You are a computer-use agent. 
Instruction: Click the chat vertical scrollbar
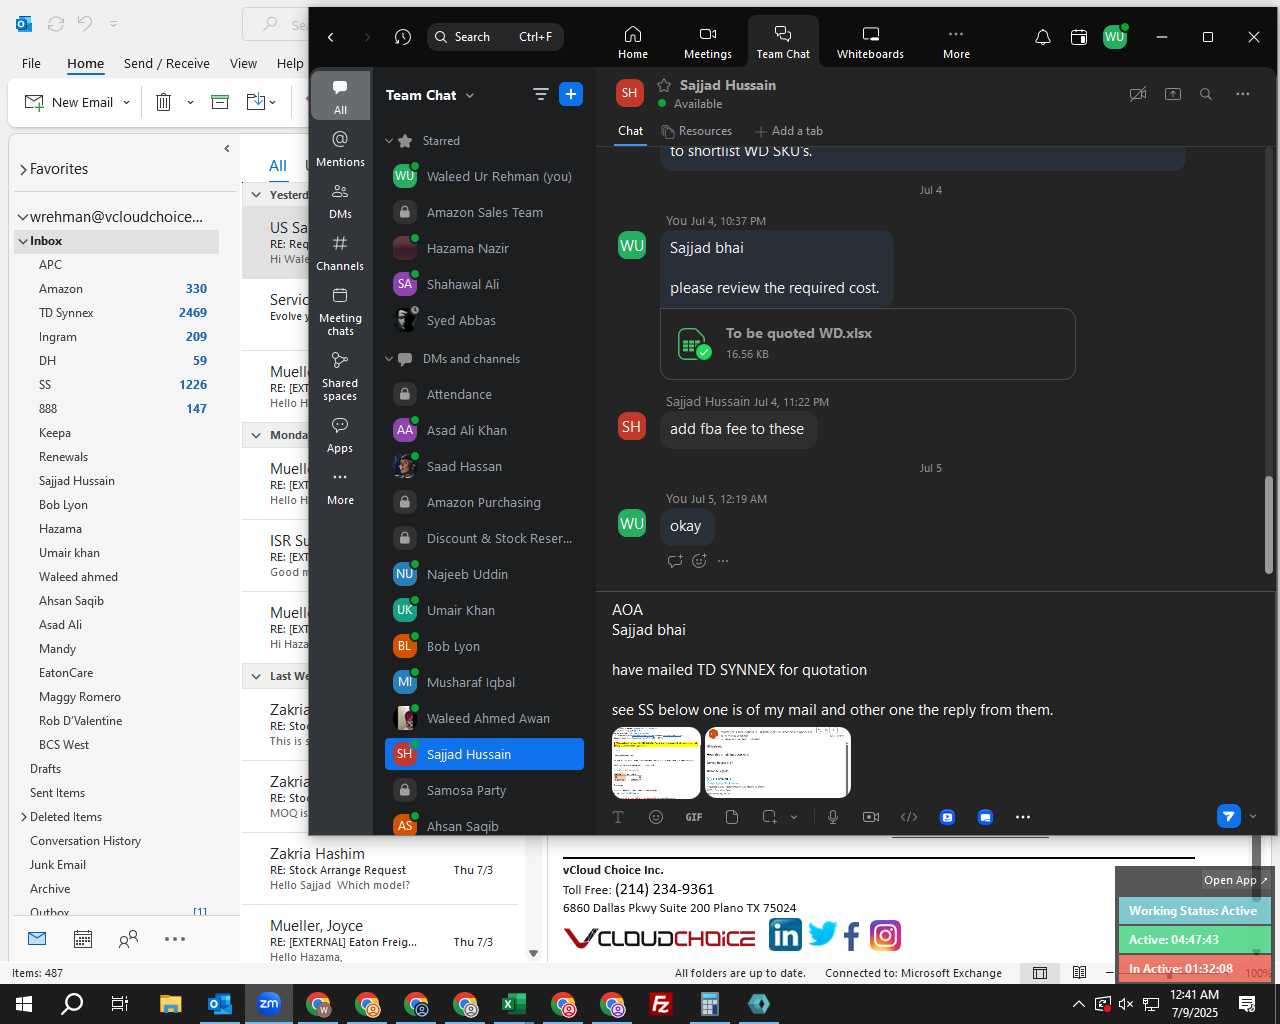[x=1268, y=524]
